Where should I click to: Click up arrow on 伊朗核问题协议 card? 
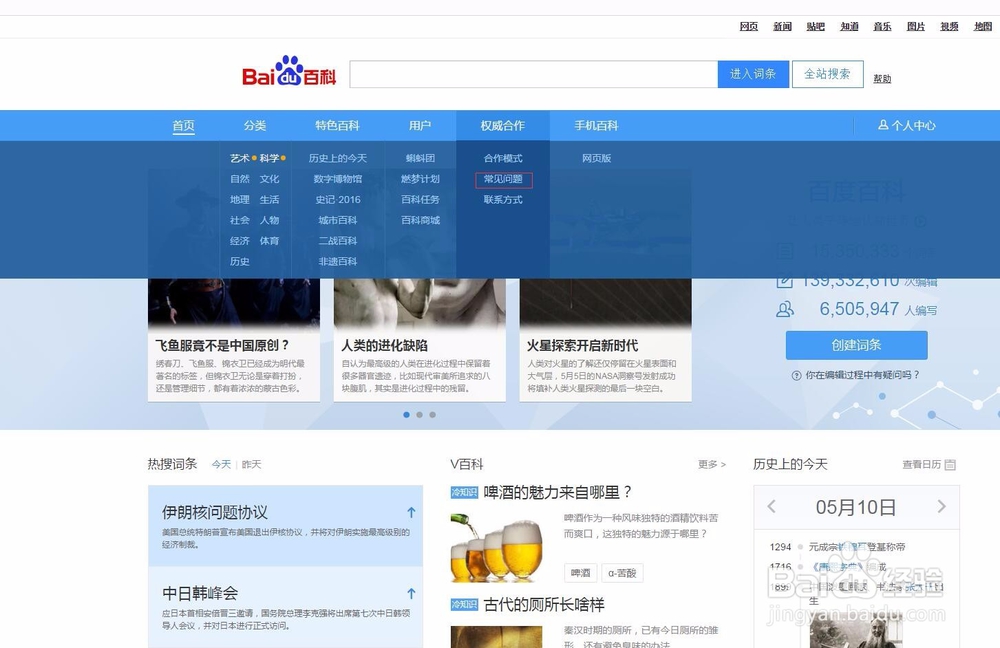point(411,512)
